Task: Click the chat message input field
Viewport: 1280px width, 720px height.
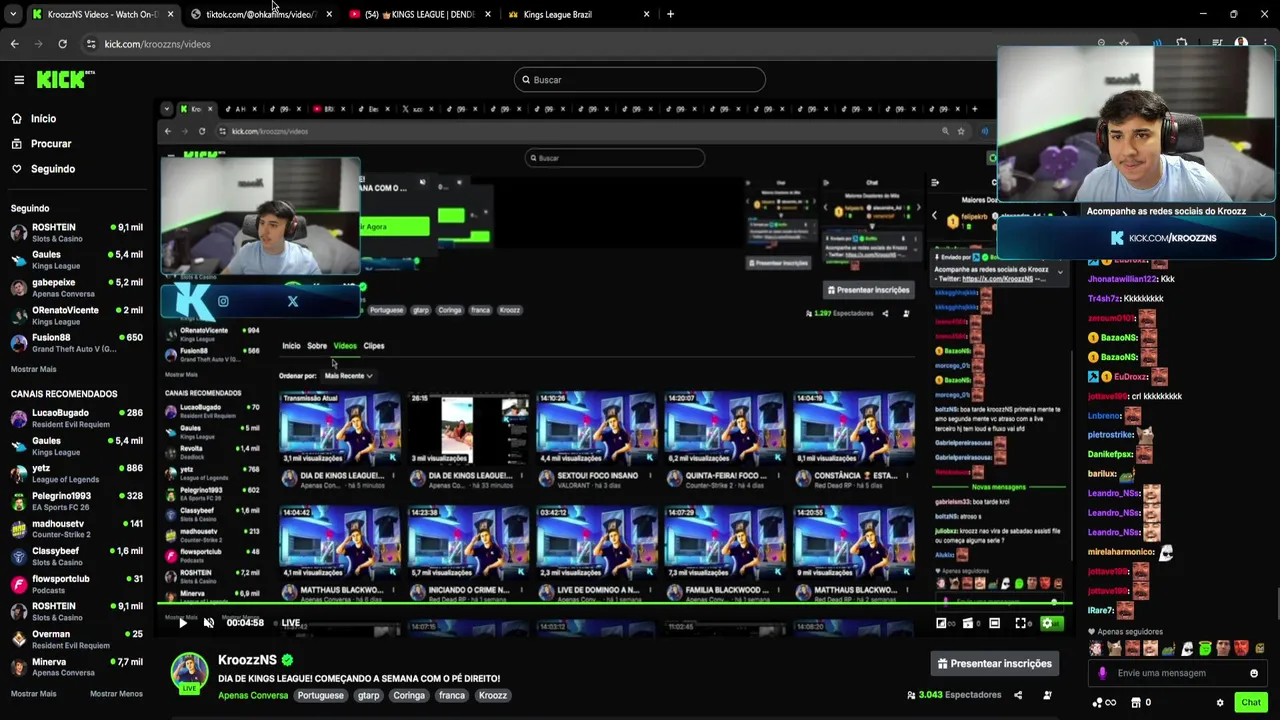Action: click(1178, 673)
